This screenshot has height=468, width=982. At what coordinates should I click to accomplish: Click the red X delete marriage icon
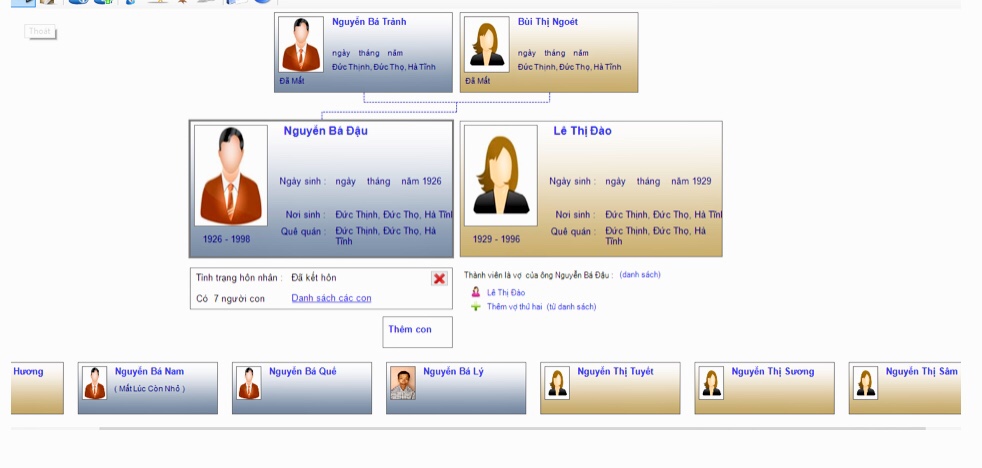[x=439, y=279]
